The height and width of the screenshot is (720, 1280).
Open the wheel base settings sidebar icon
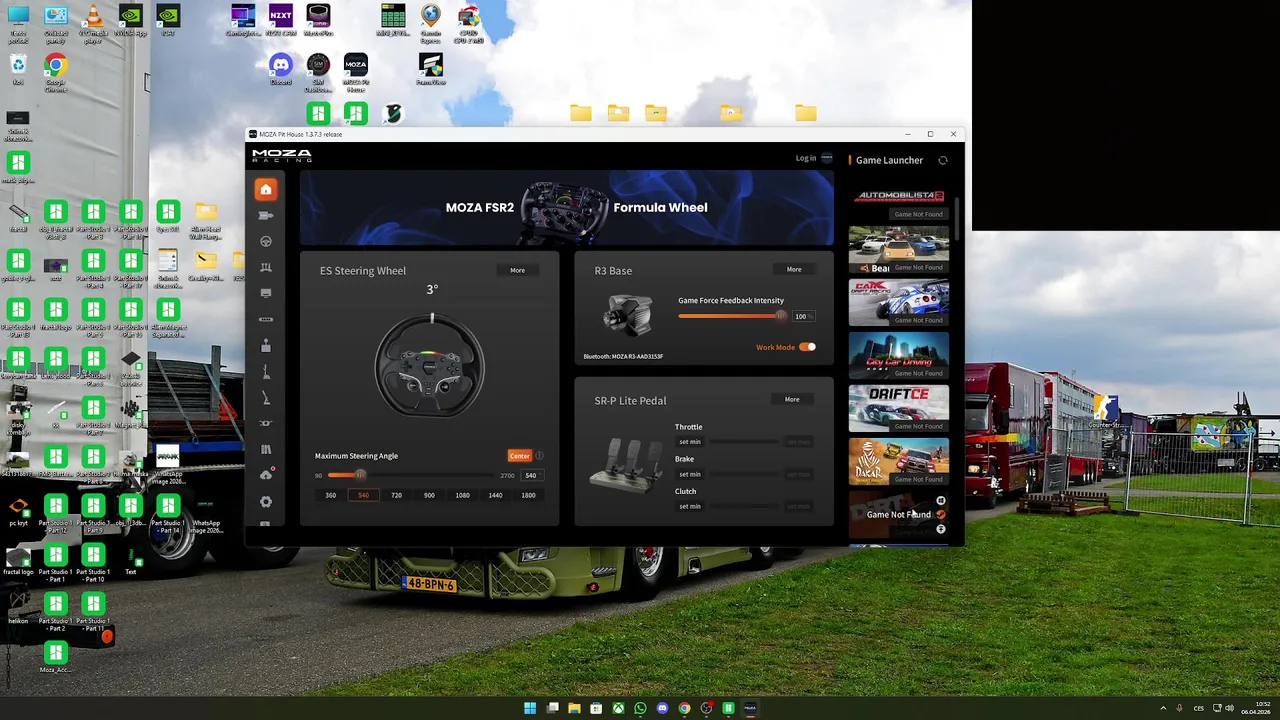pos(265,215)
